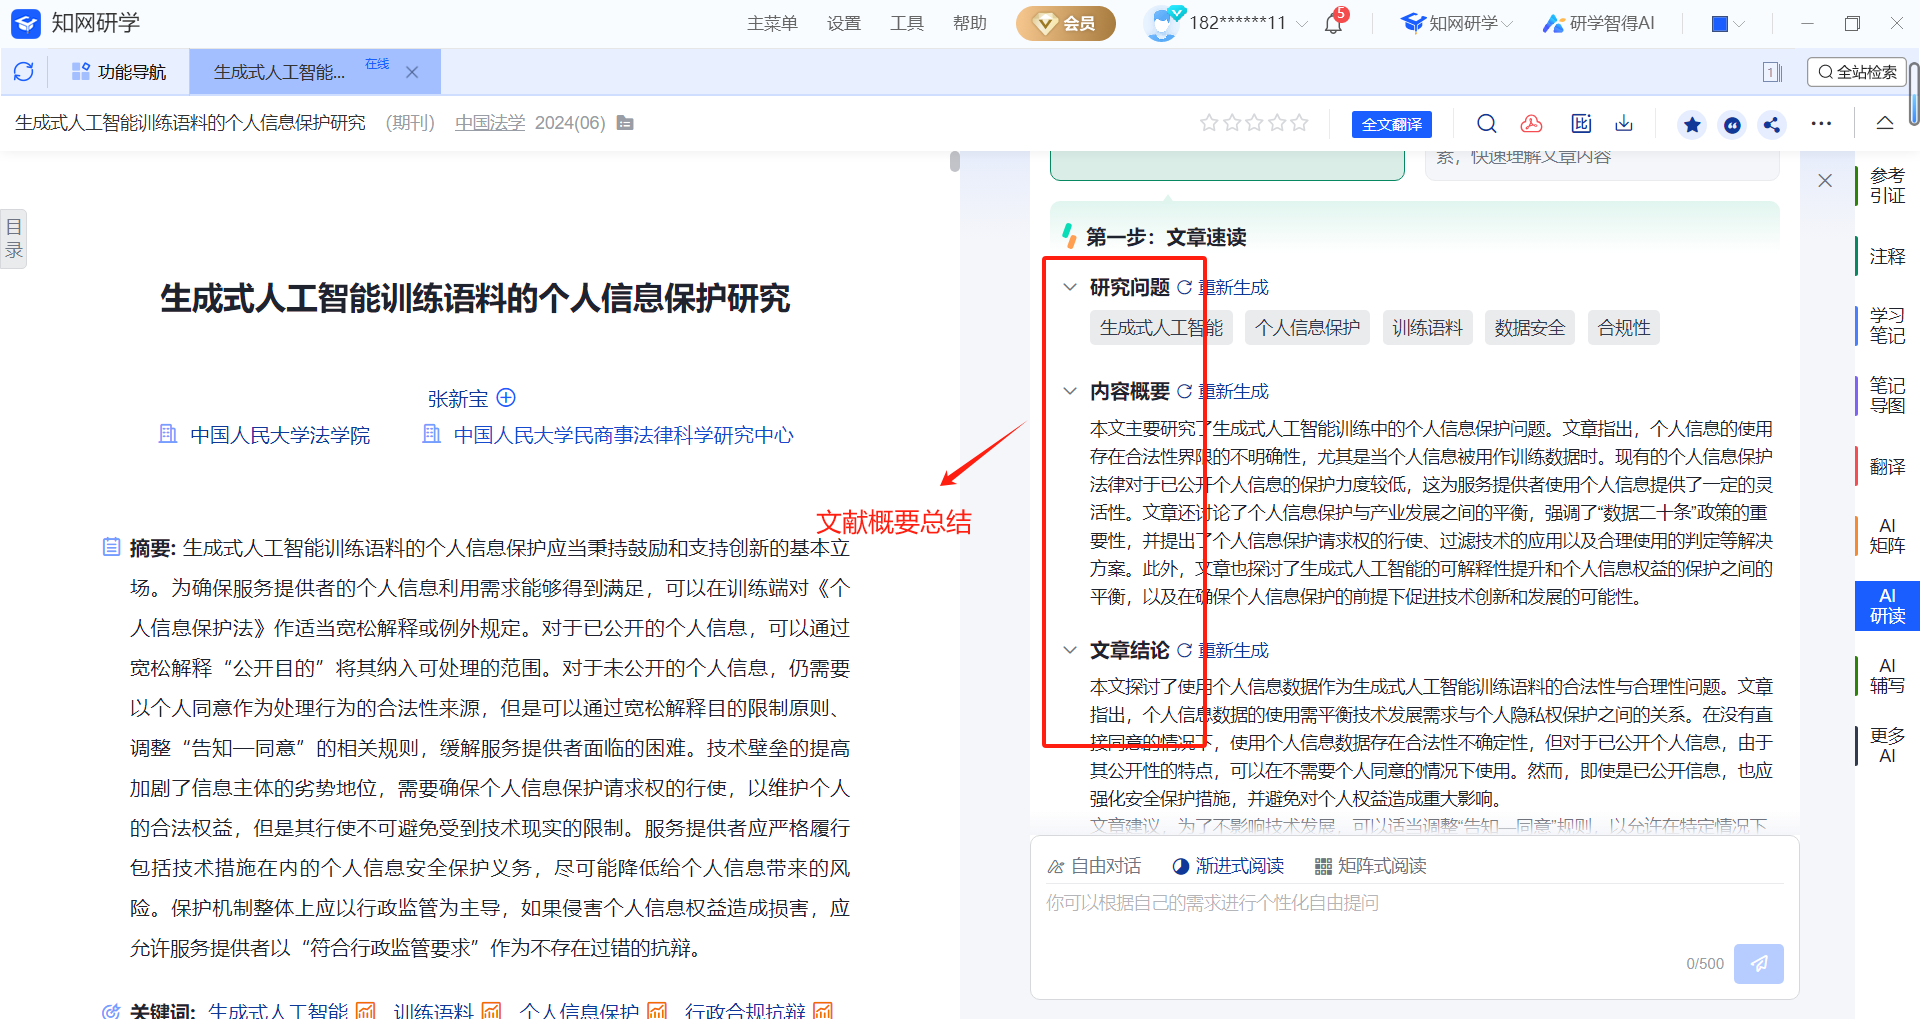
Task: Collapse the 内容概要 section
Action: (x=1070, y=391)
